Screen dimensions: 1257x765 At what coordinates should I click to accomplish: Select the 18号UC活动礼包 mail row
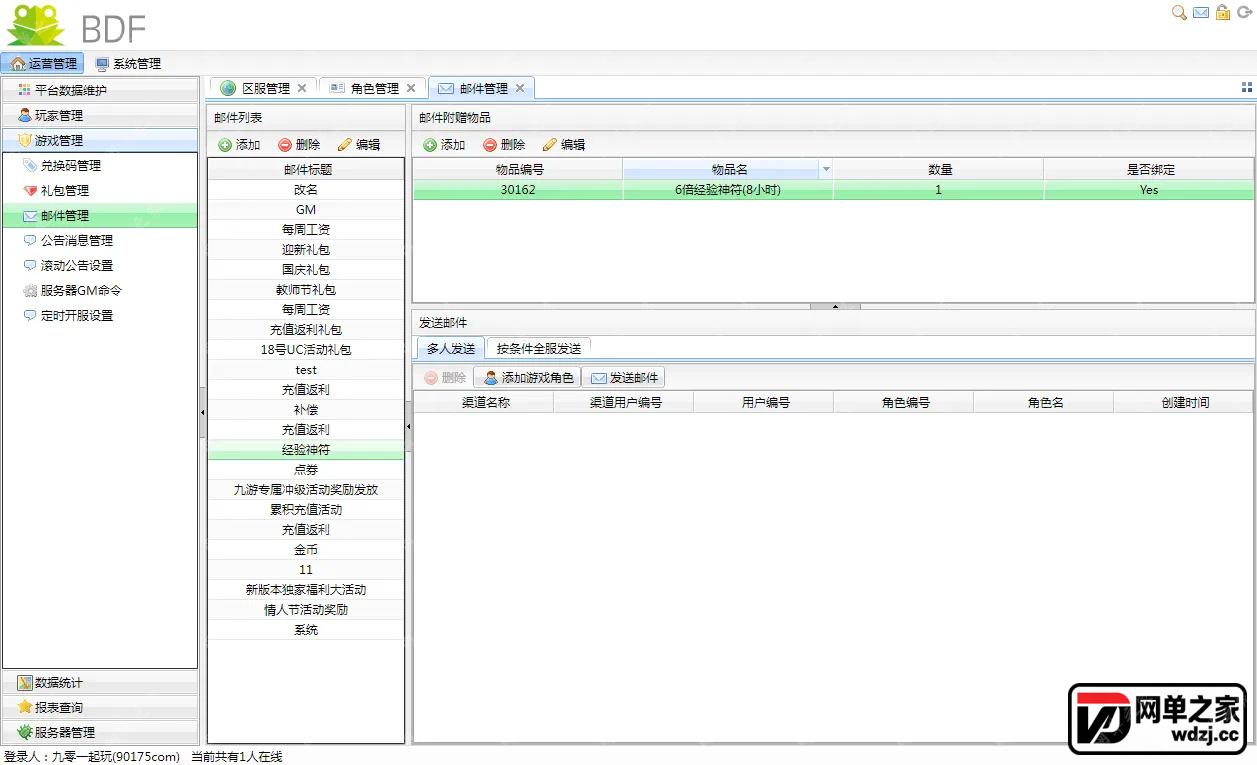[306, 349]
